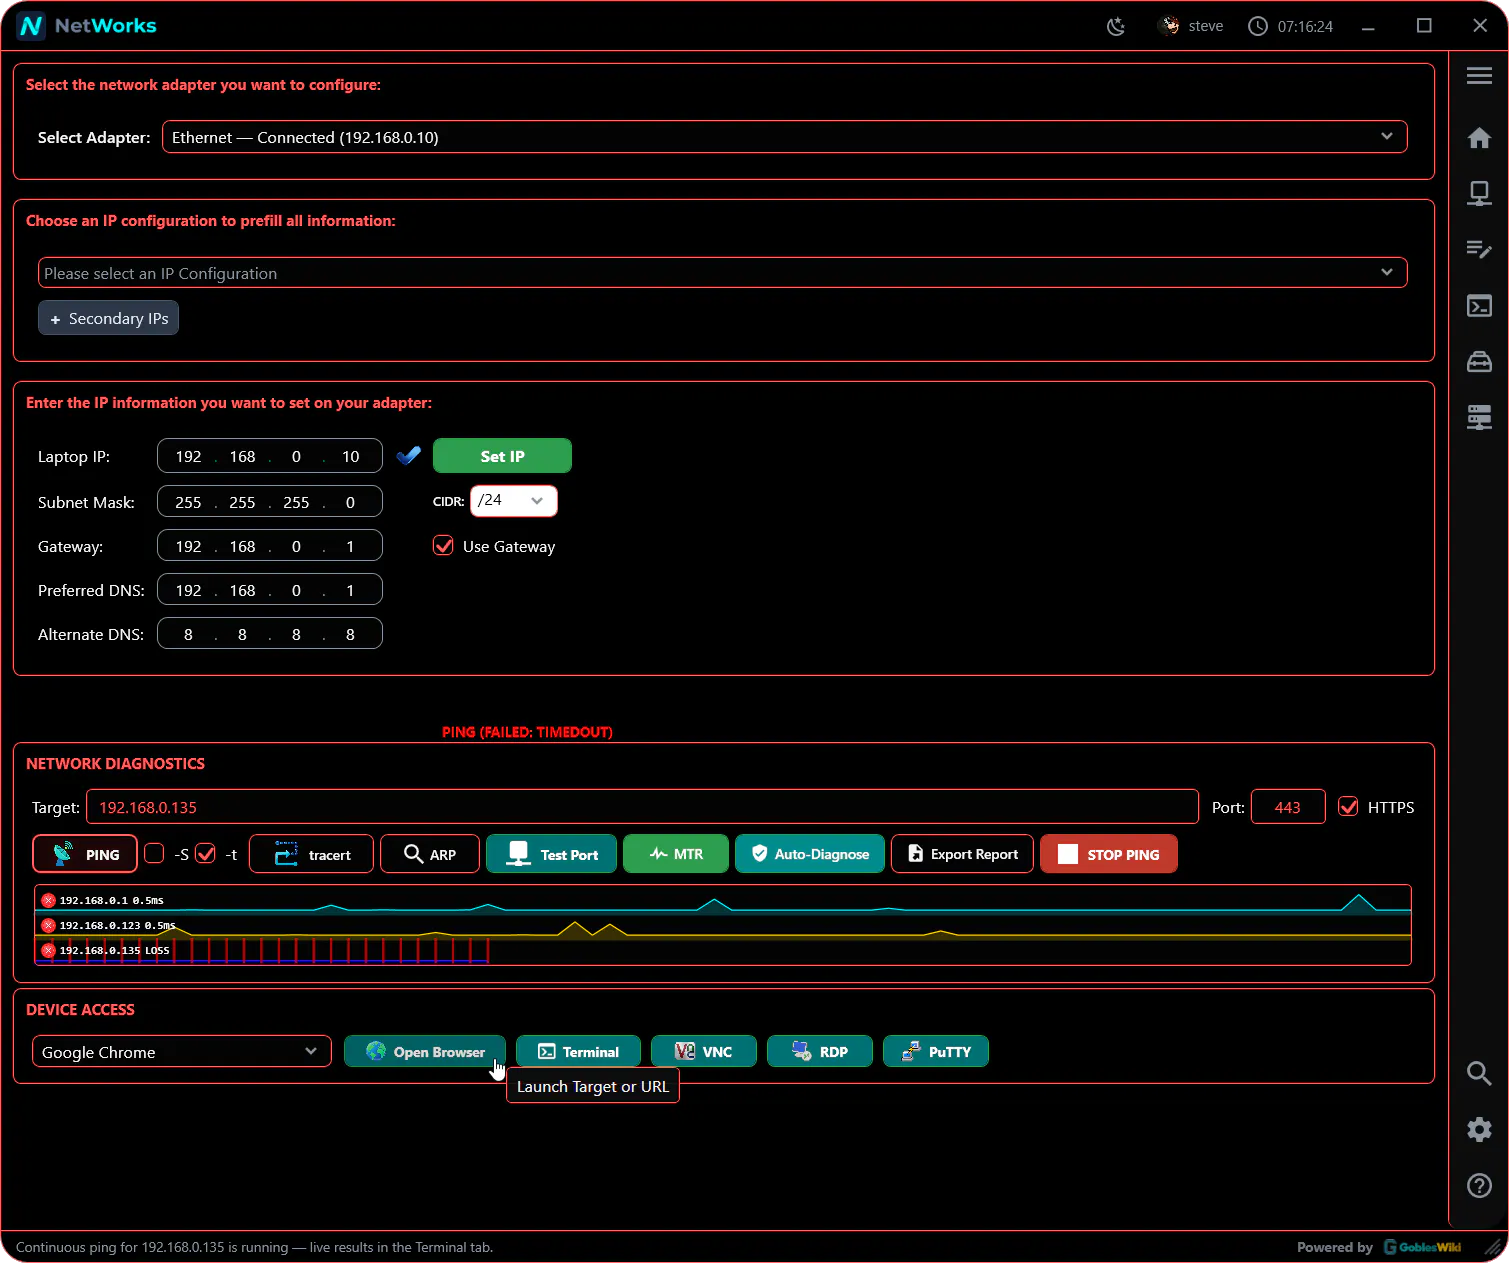The height and width of the screenshot is (1263, 1509).
Task: Click the cyan spike in 192.168.0.1 graph
Action: pyautogui.click(x=1358, y=903)
